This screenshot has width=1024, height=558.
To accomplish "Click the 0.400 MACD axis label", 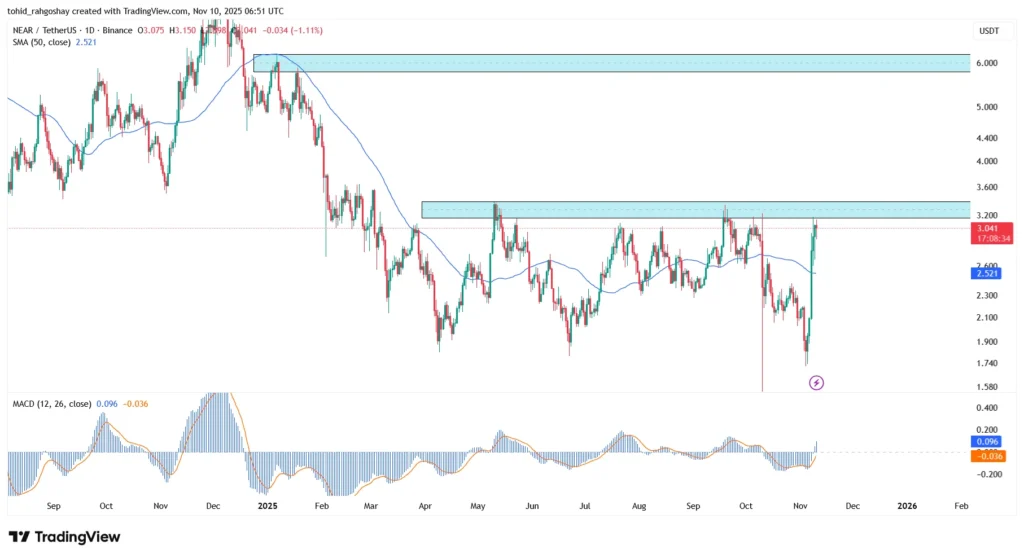I will (x=986, y=408).
